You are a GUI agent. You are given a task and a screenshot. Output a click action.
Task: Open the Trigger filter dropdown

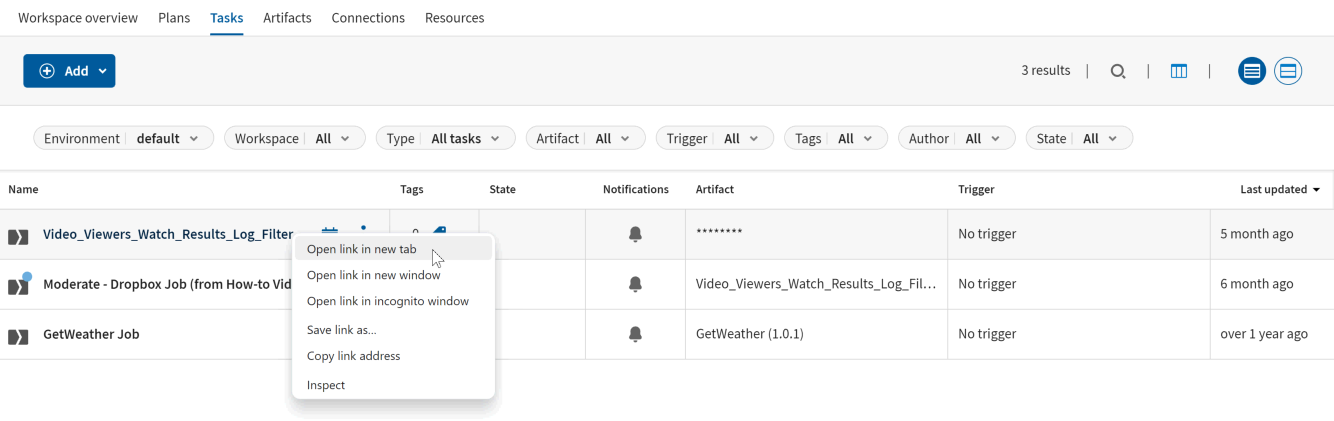(712, 139)
